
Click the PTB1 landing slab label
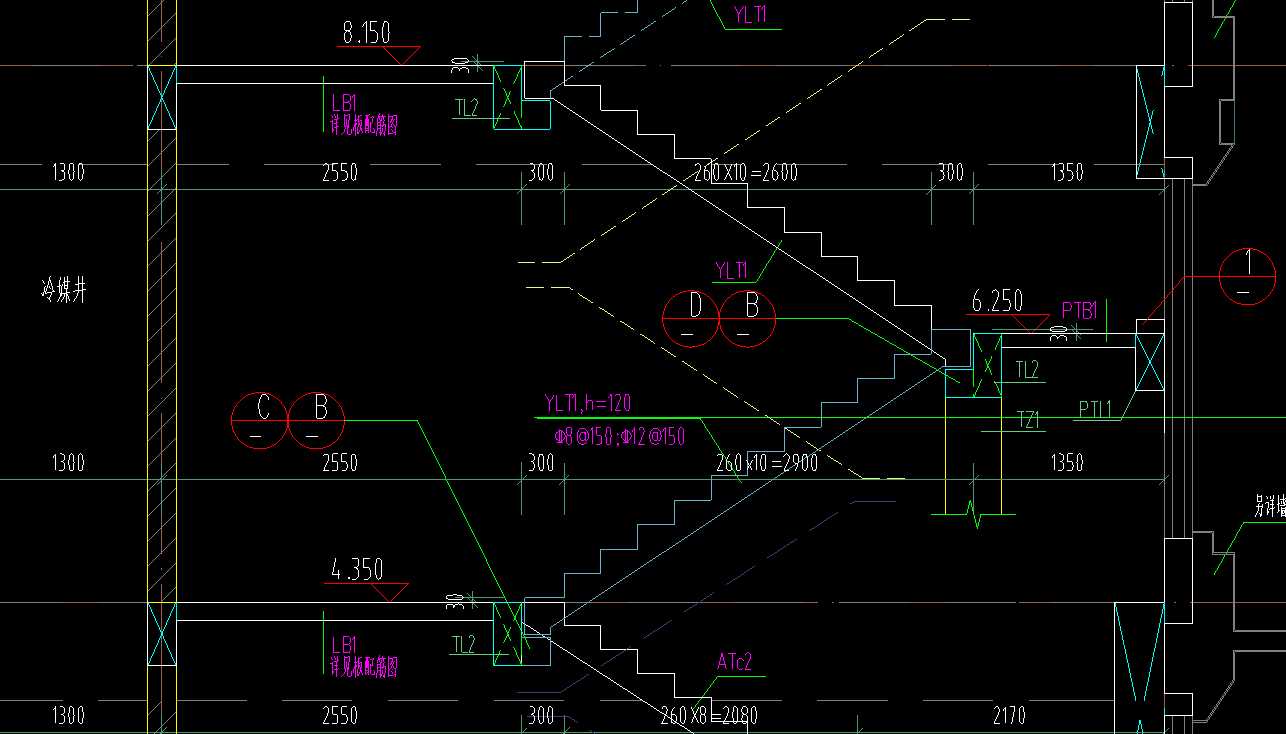coord(1079,311)
